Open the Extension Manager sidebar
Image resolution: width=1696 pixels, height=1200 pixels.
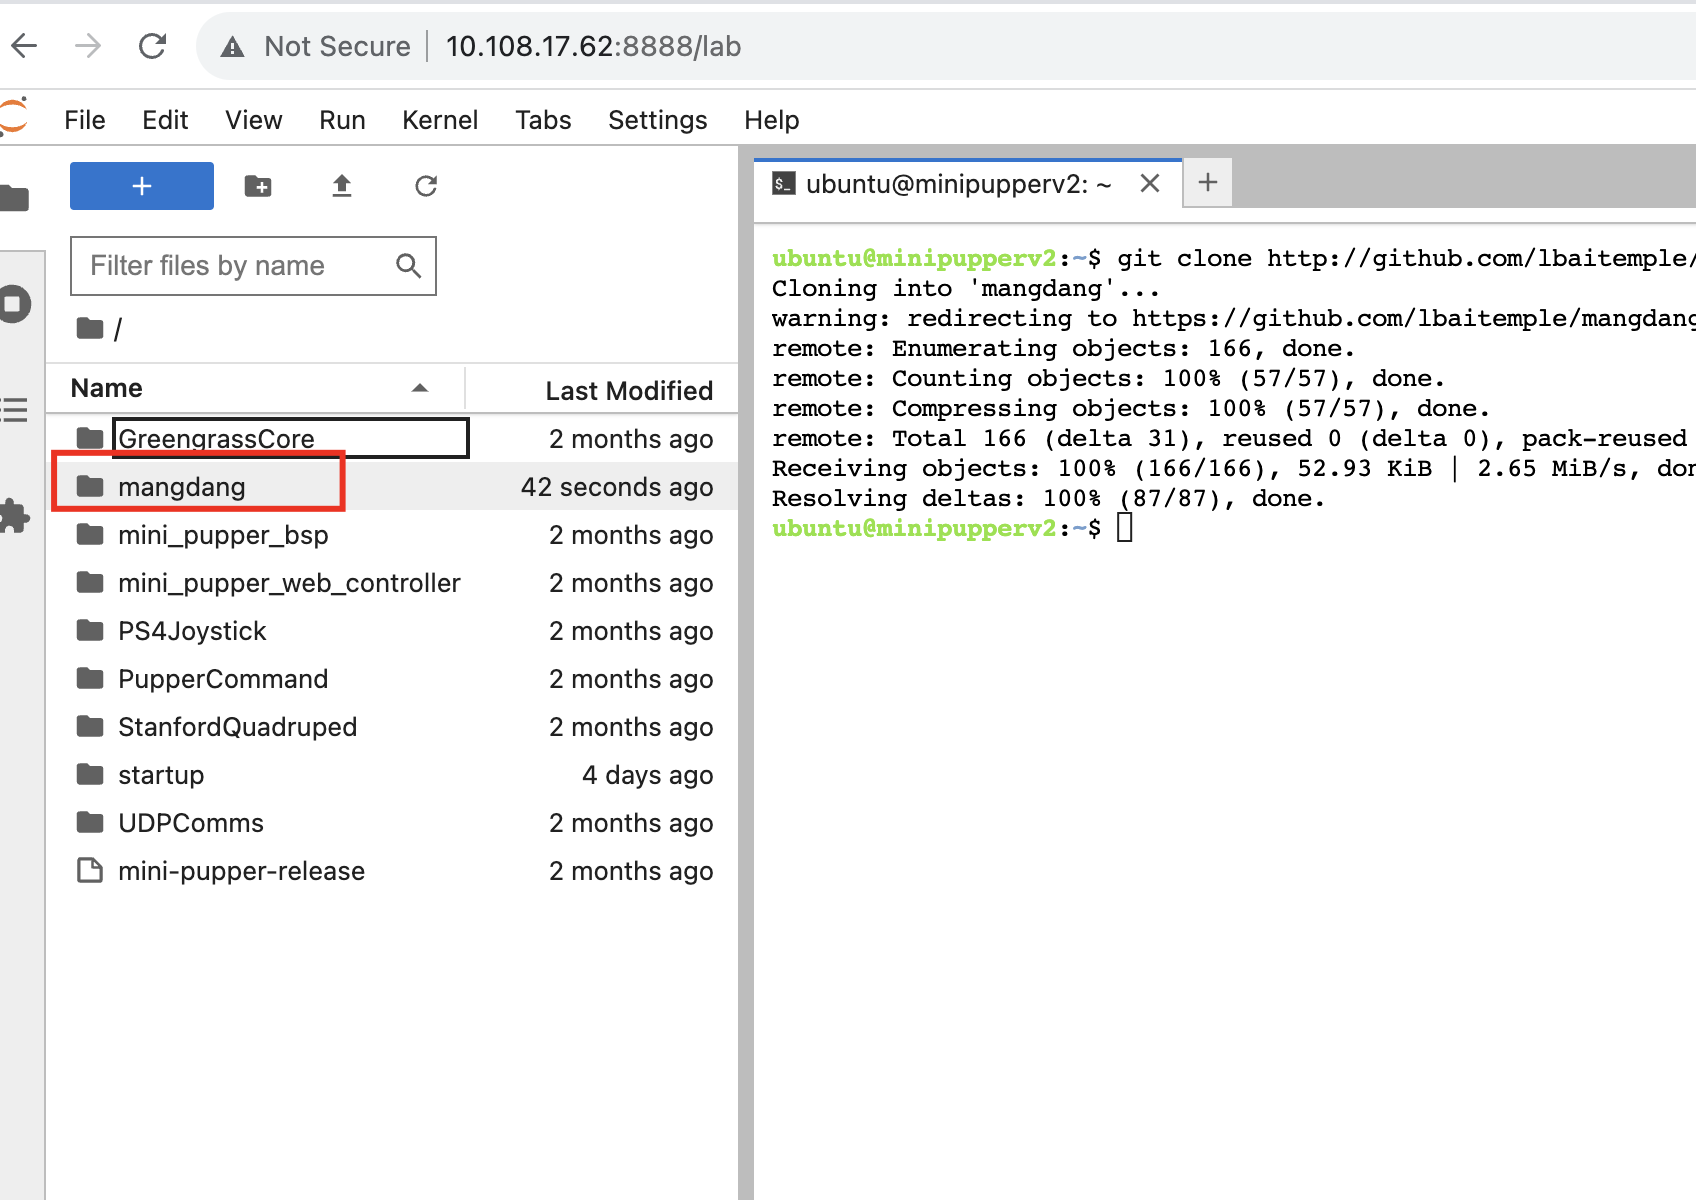click(15, 516)
